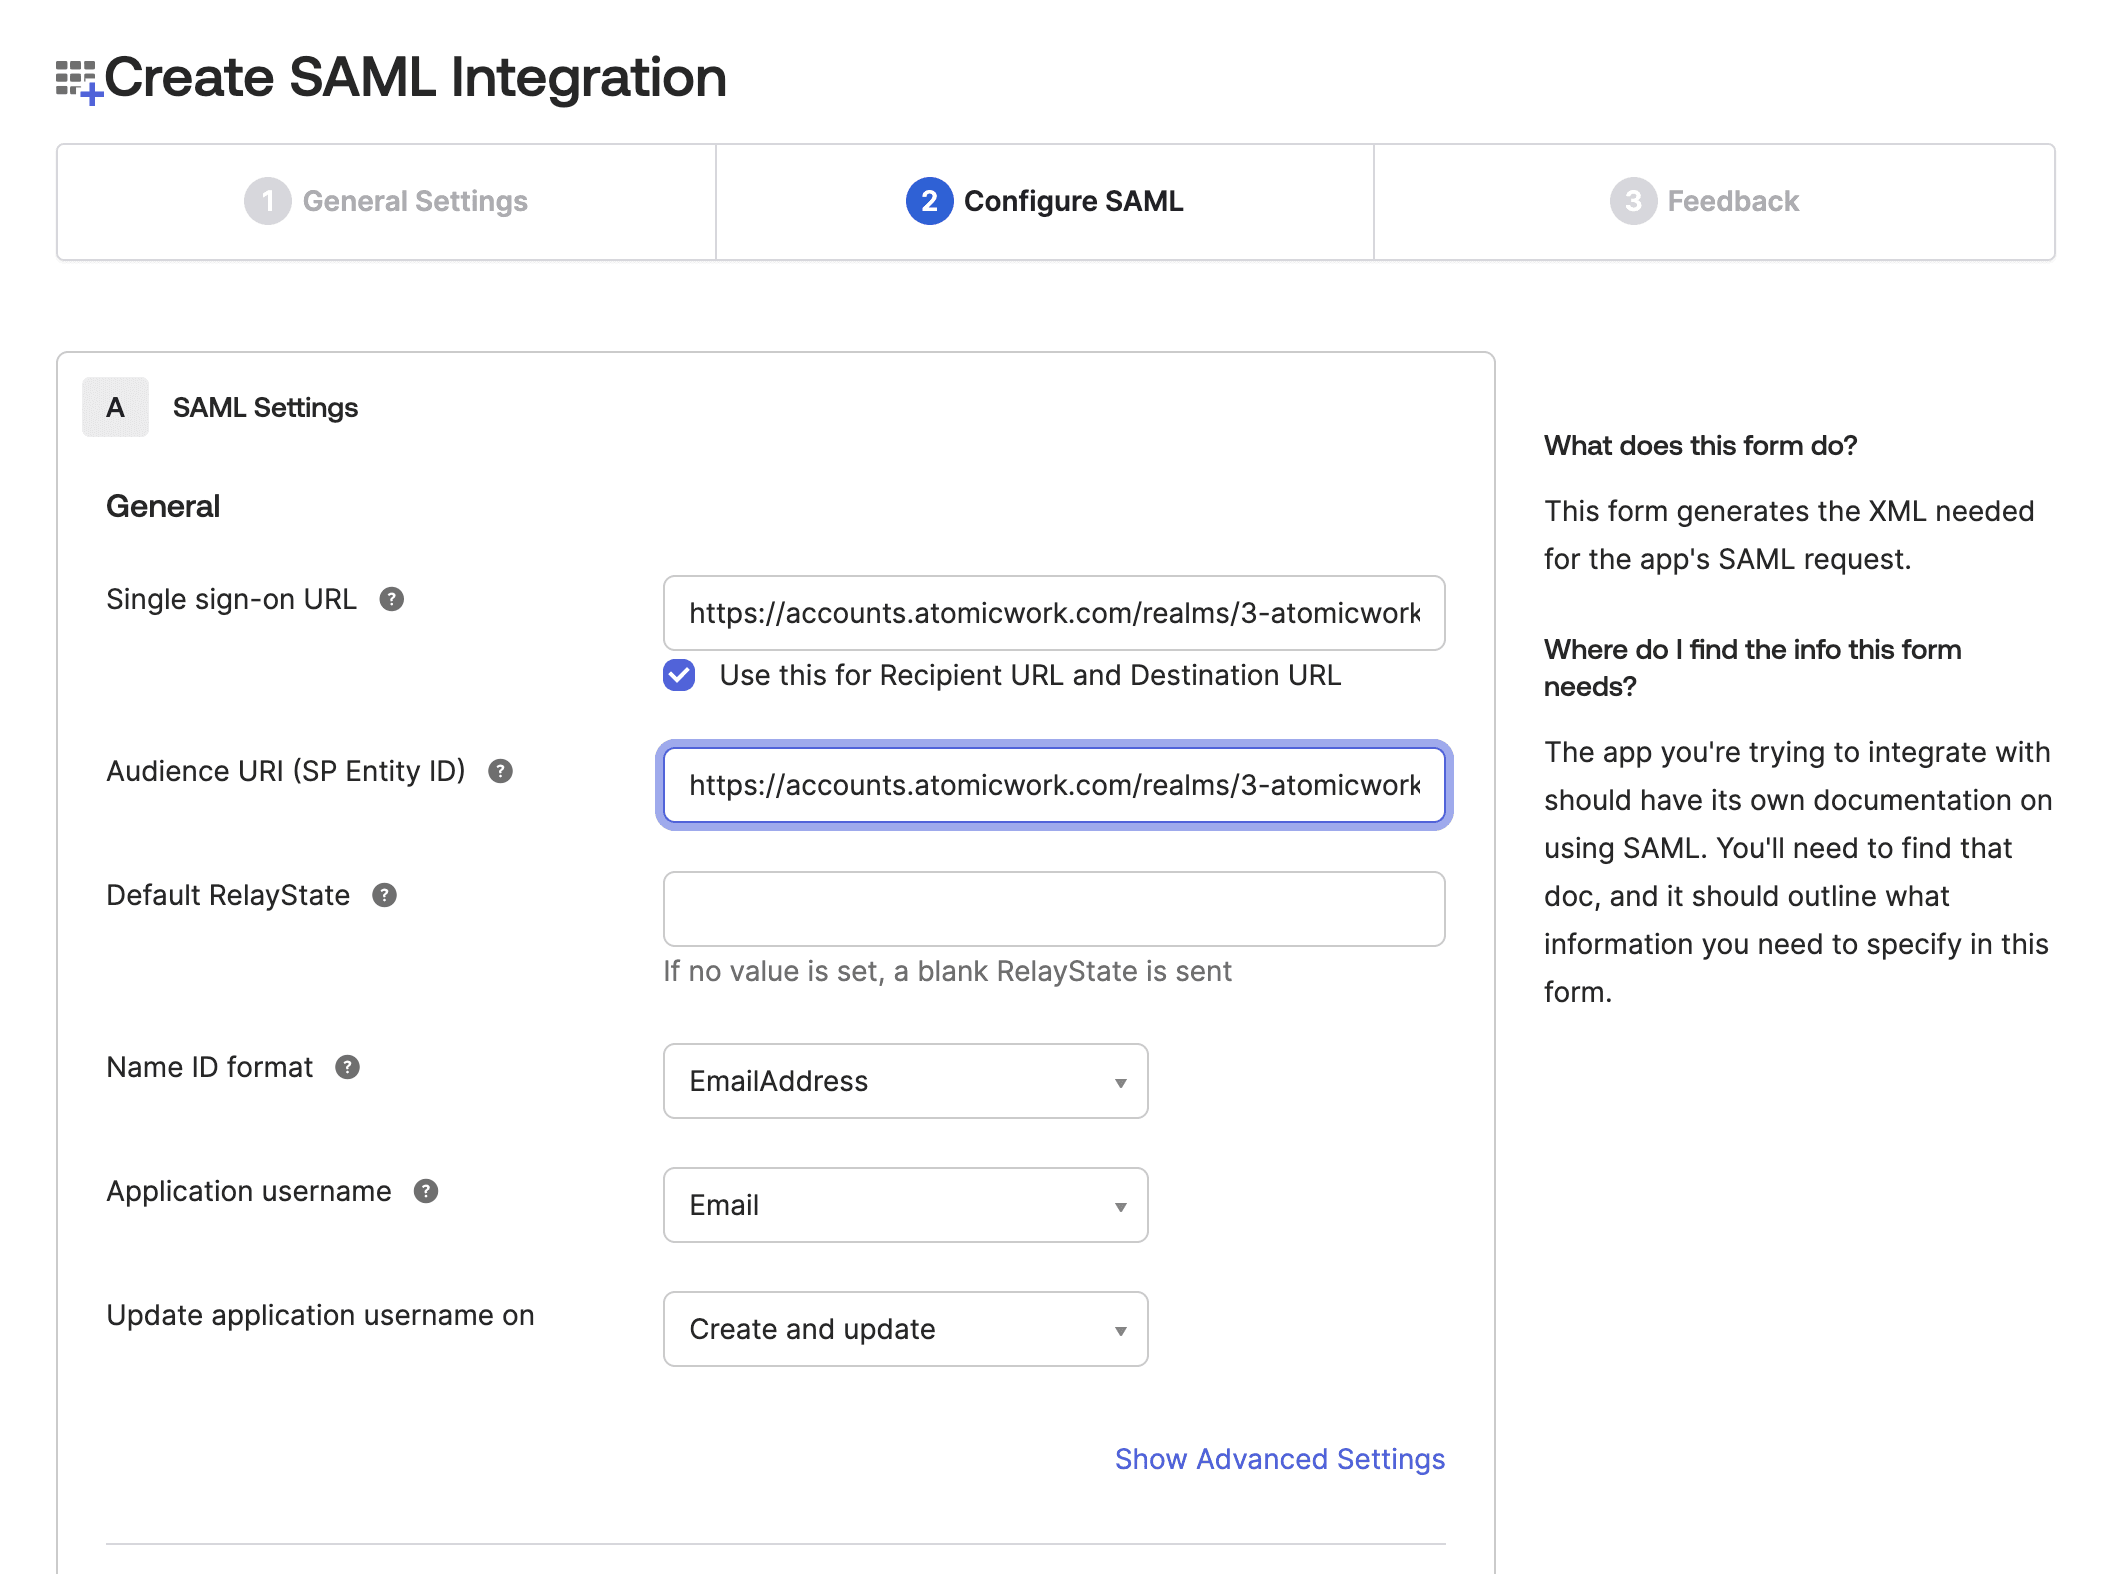
Task: Click the Recipient URL and Destination URL checkbox label
Action: tap(1030, 675)
